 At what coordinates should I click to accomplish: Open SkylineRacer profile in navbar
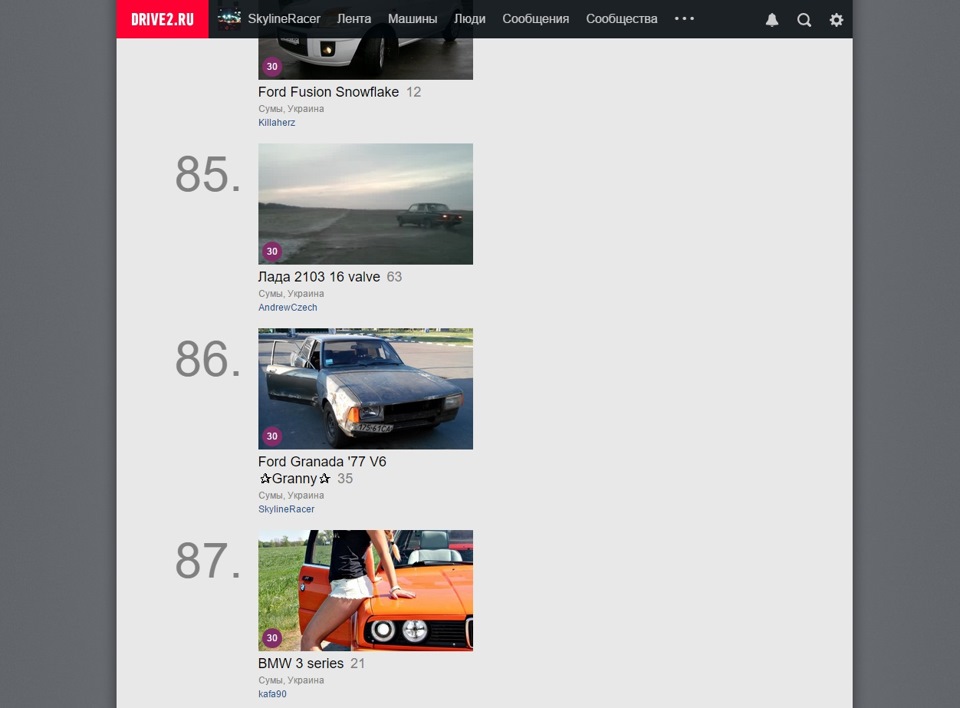click(x=284, y=19)
